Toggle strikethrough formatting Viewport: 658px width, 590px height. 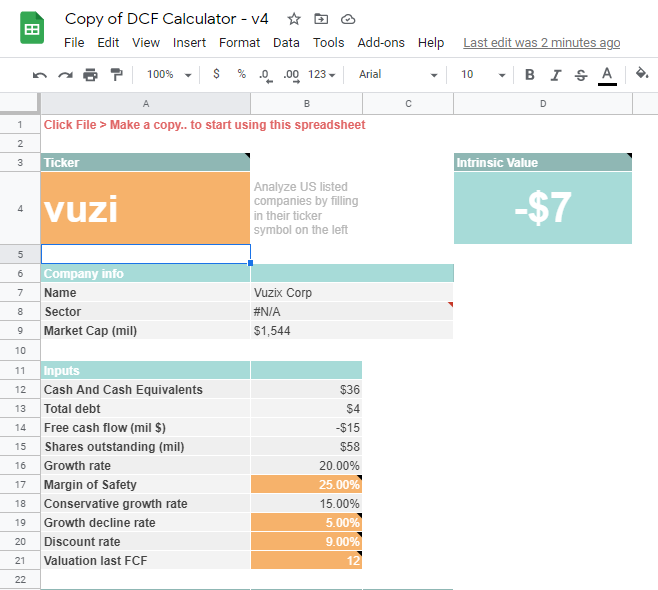pos(581,75)
